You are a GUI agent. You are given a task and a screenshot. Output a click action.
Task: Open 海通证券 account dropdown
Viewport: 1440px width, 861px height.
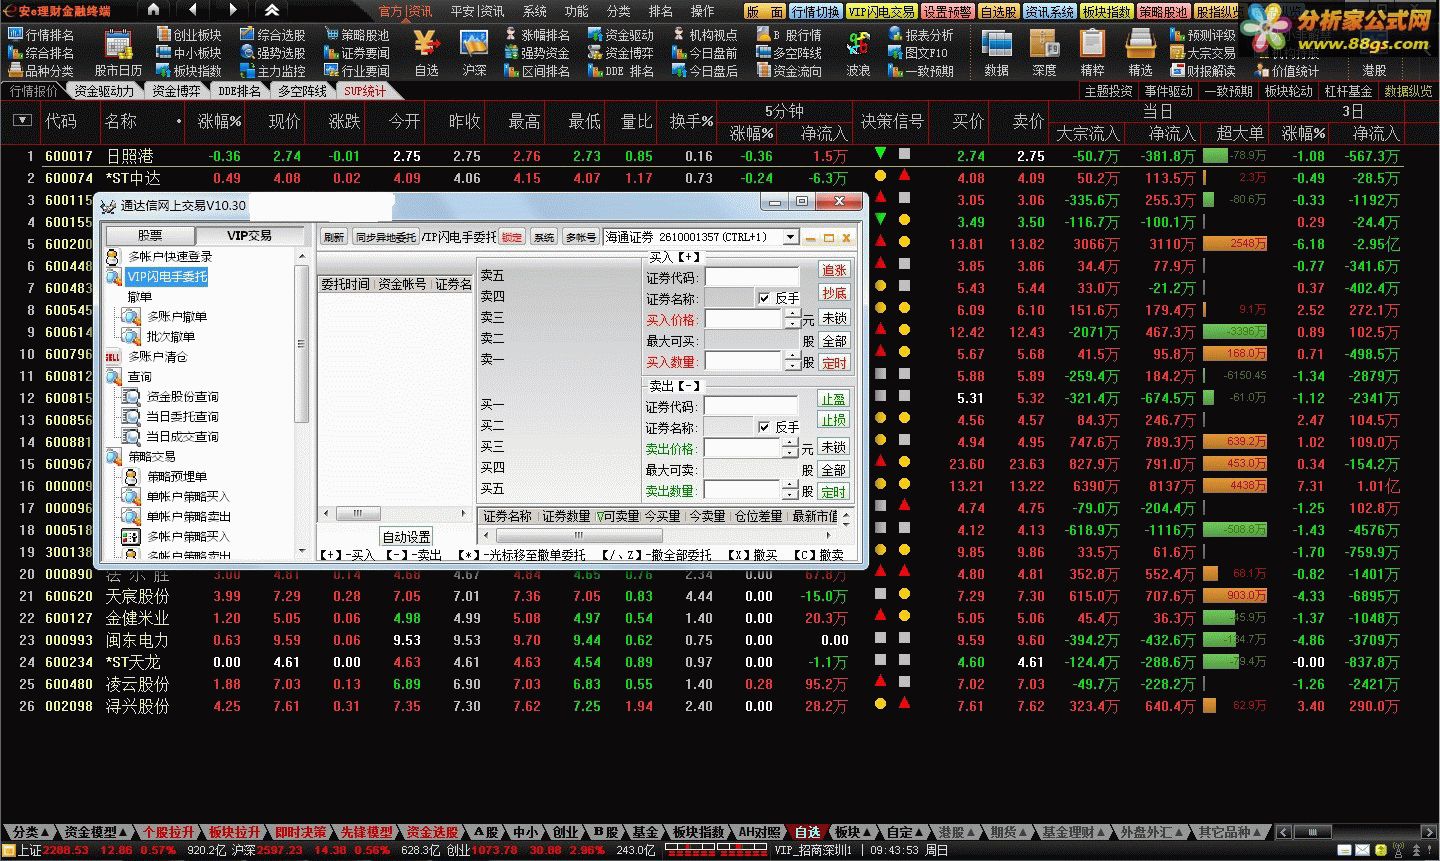[791, 237]
